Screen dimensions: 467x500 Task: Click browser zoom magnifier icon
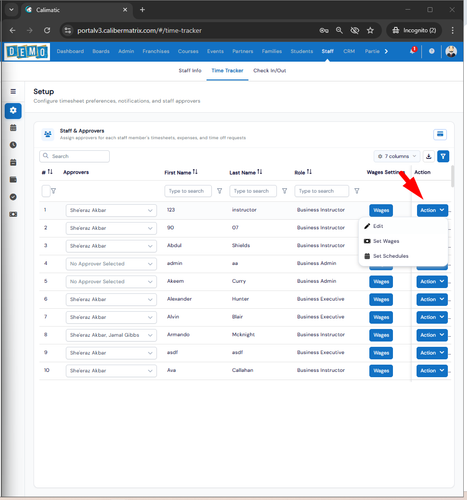(x=339, y=30)
